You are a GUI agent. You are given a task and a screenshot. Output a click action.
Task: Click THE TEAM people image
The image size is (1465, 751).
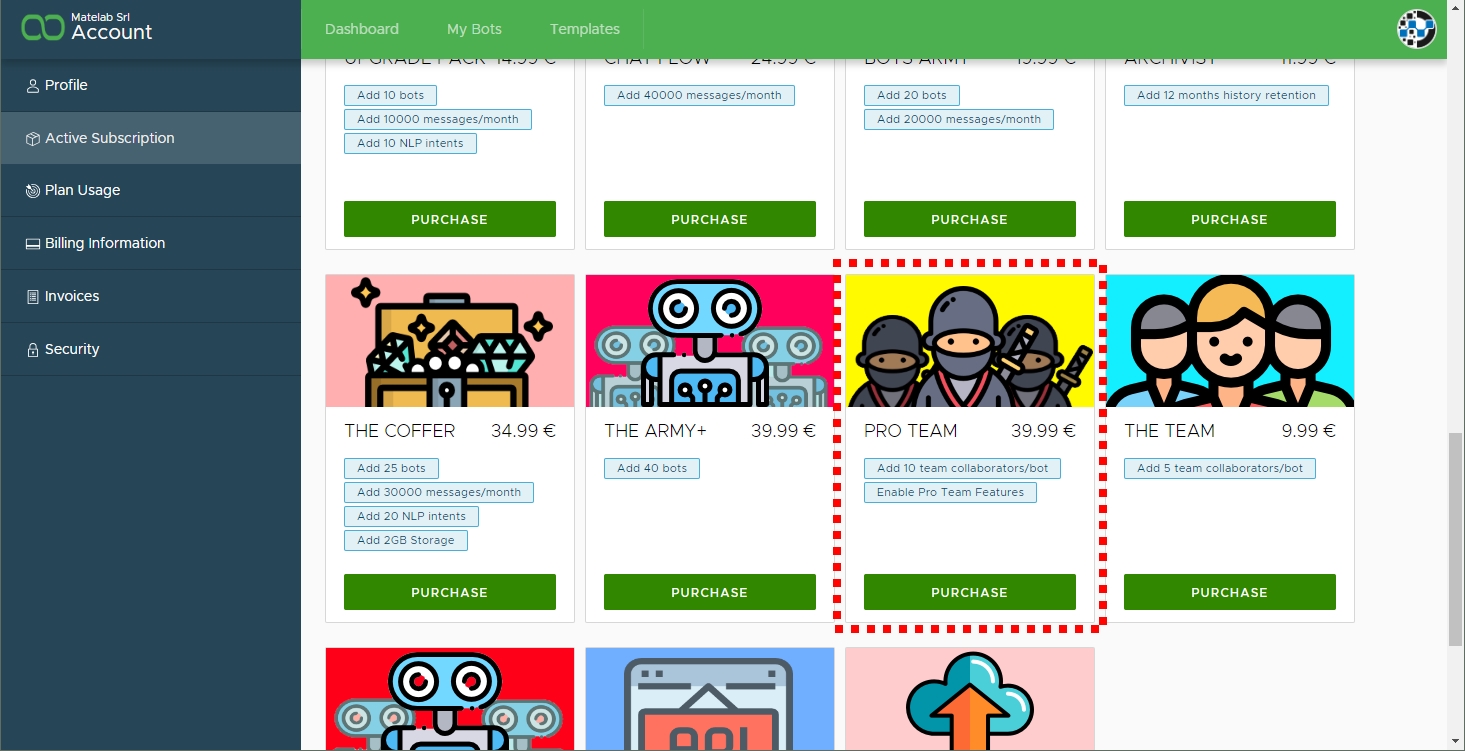pos(1230,341)
